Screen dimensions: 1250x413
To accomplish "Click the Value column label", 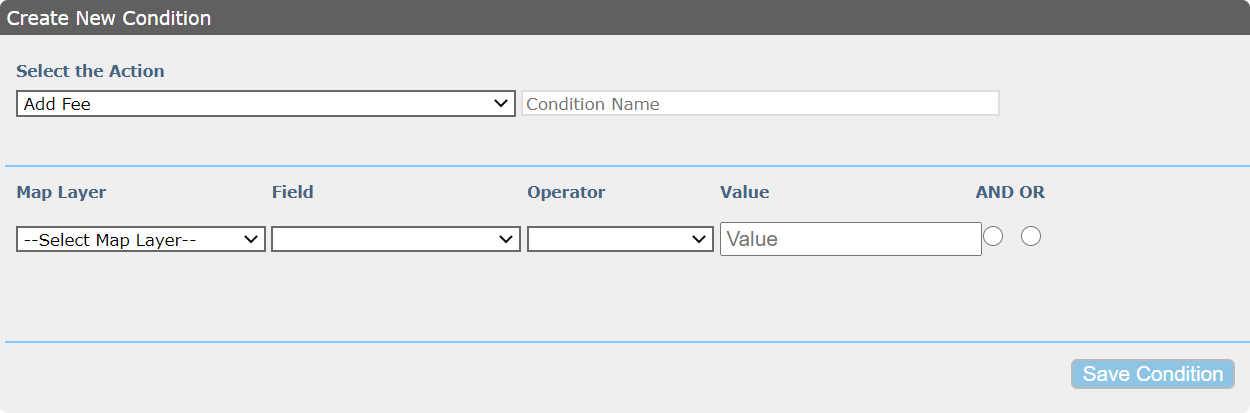I will point(745,192).
